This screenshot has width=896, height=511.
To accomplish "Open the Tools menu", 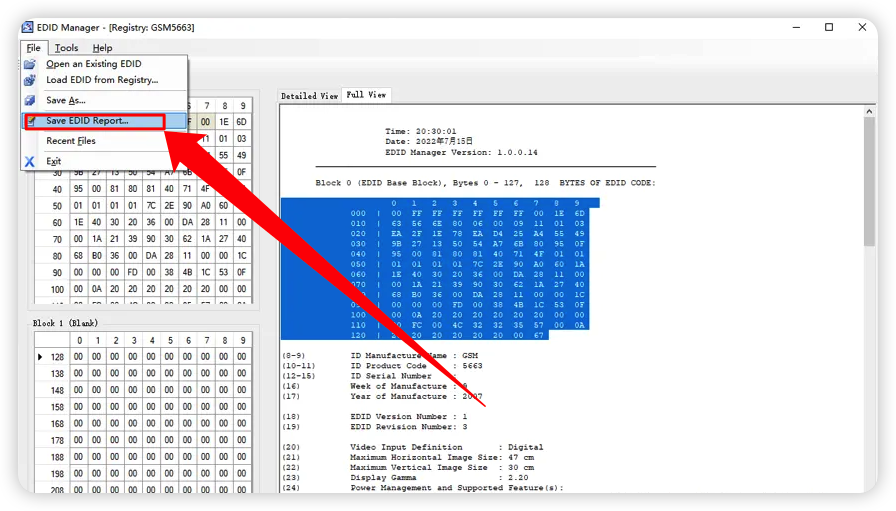I will [x=66, y=48].
